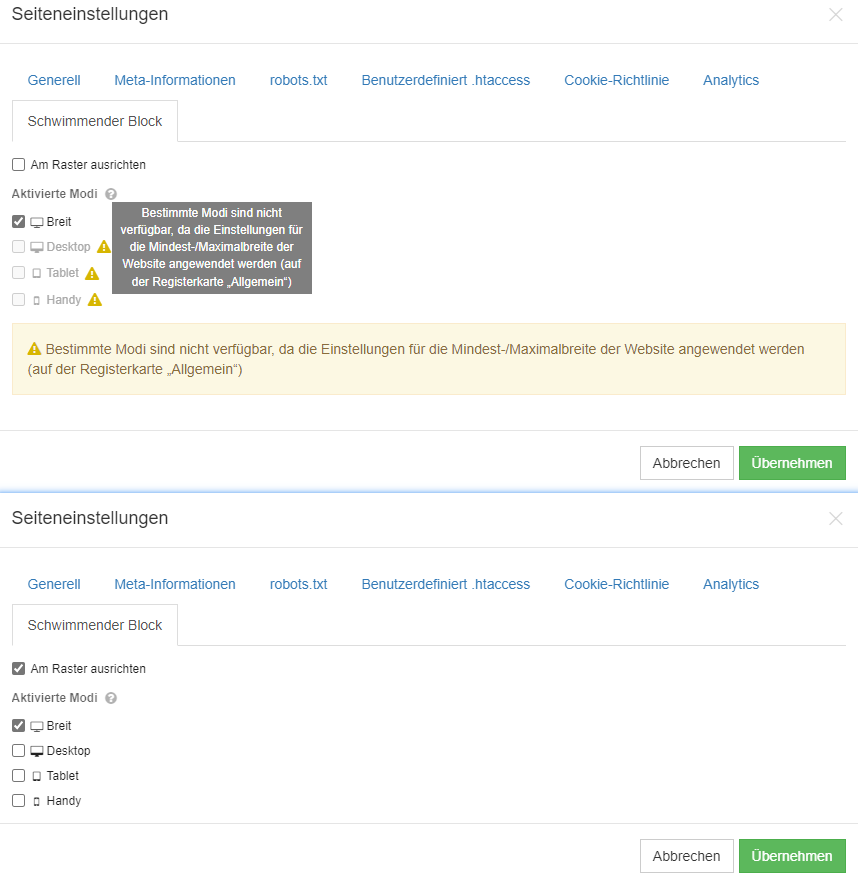Viewport: 858px width, 882px height.
Task: Uncheck Am Raster ausrichten in lower dialog
Action: click(x=19, y=669)
